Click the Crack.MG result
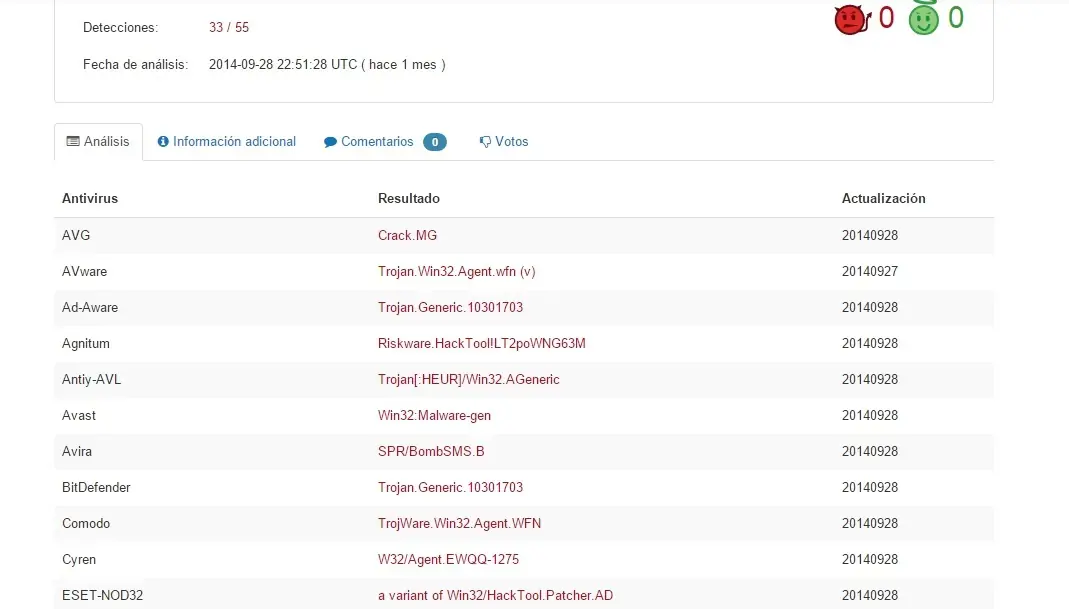1069x609 pixels. (408, 235)
